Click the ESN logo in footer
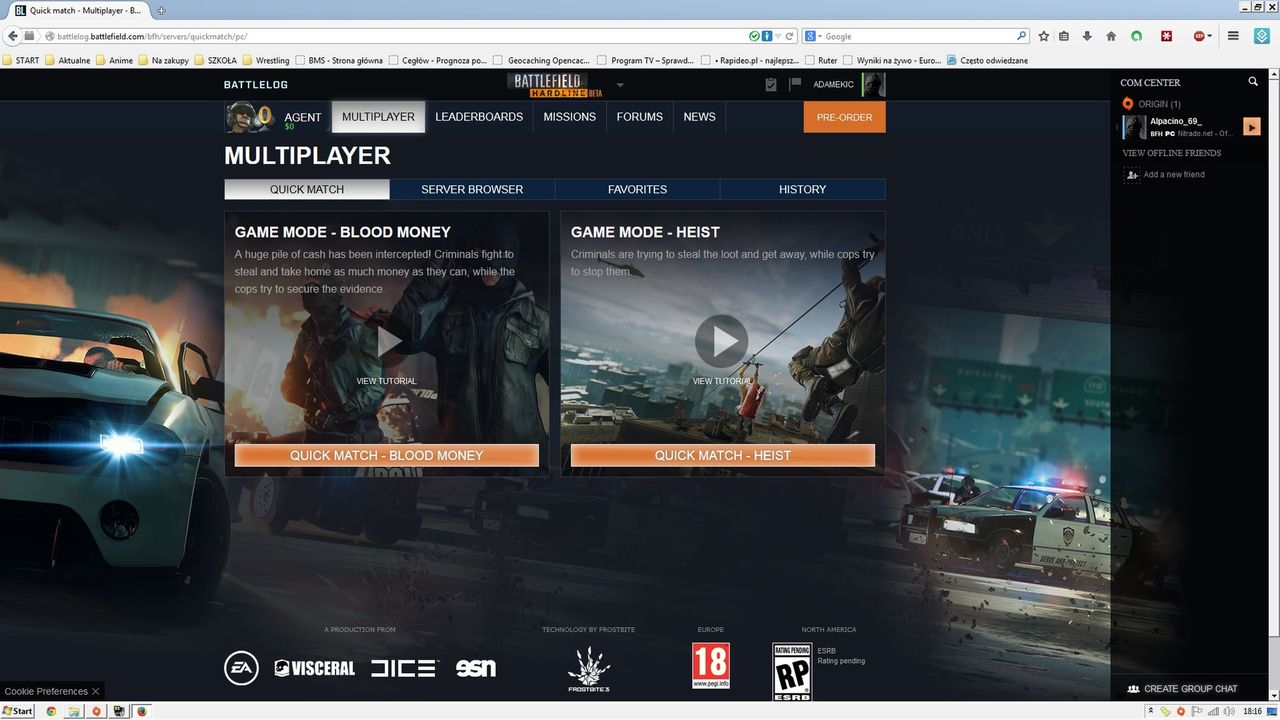The width and height of the screenshot is (1280, 720). [476, 668]
